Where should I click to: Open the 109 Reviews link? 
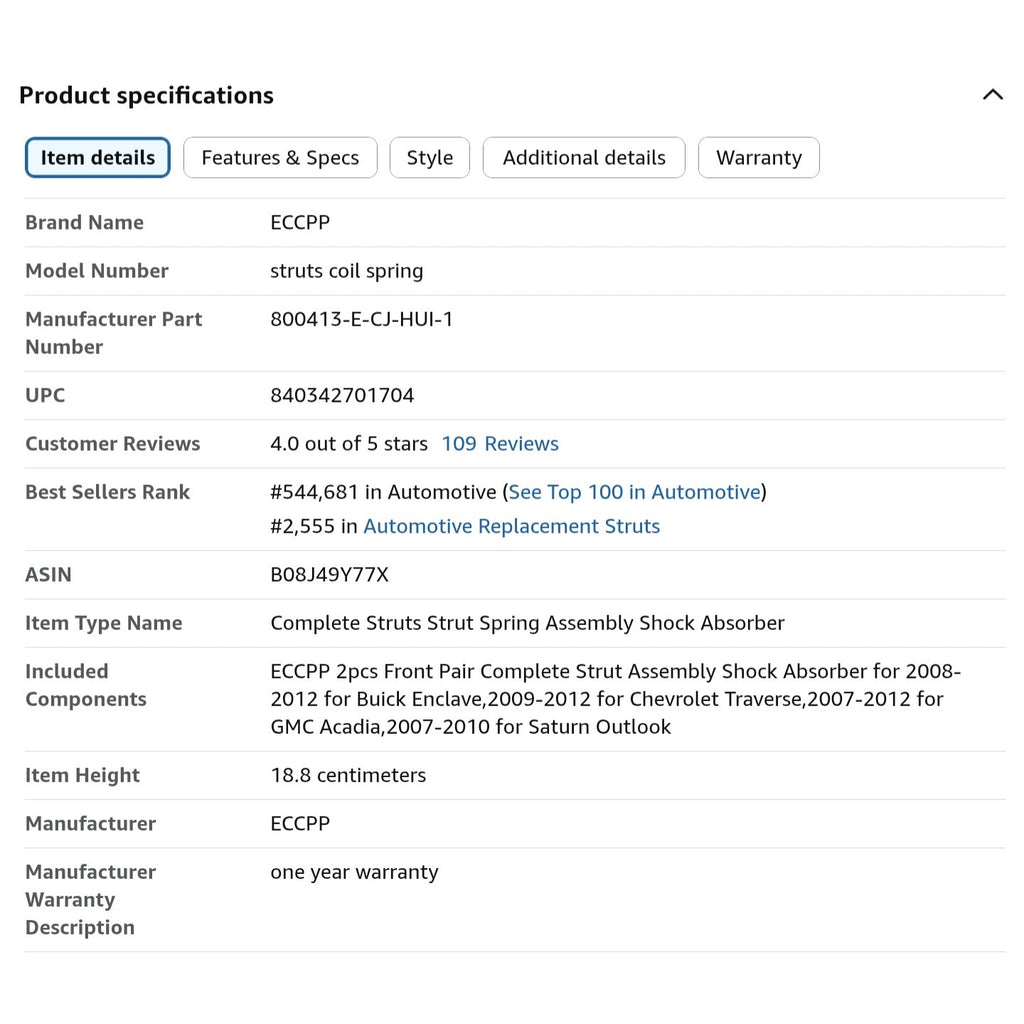click(x=500, y=443)
